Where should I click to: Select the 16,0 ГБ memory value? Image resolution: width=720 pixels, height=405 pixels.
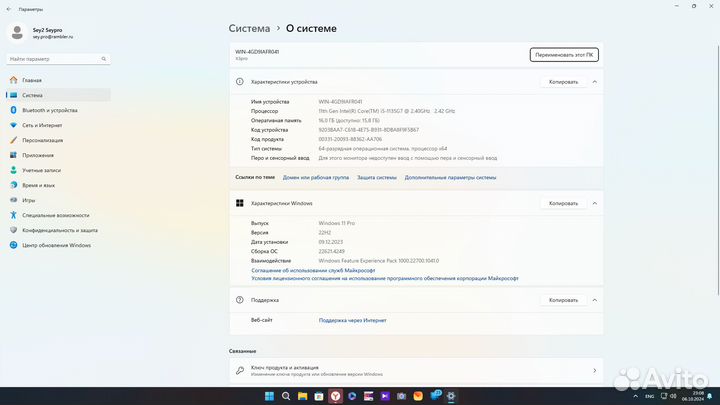tap(349, 120)
